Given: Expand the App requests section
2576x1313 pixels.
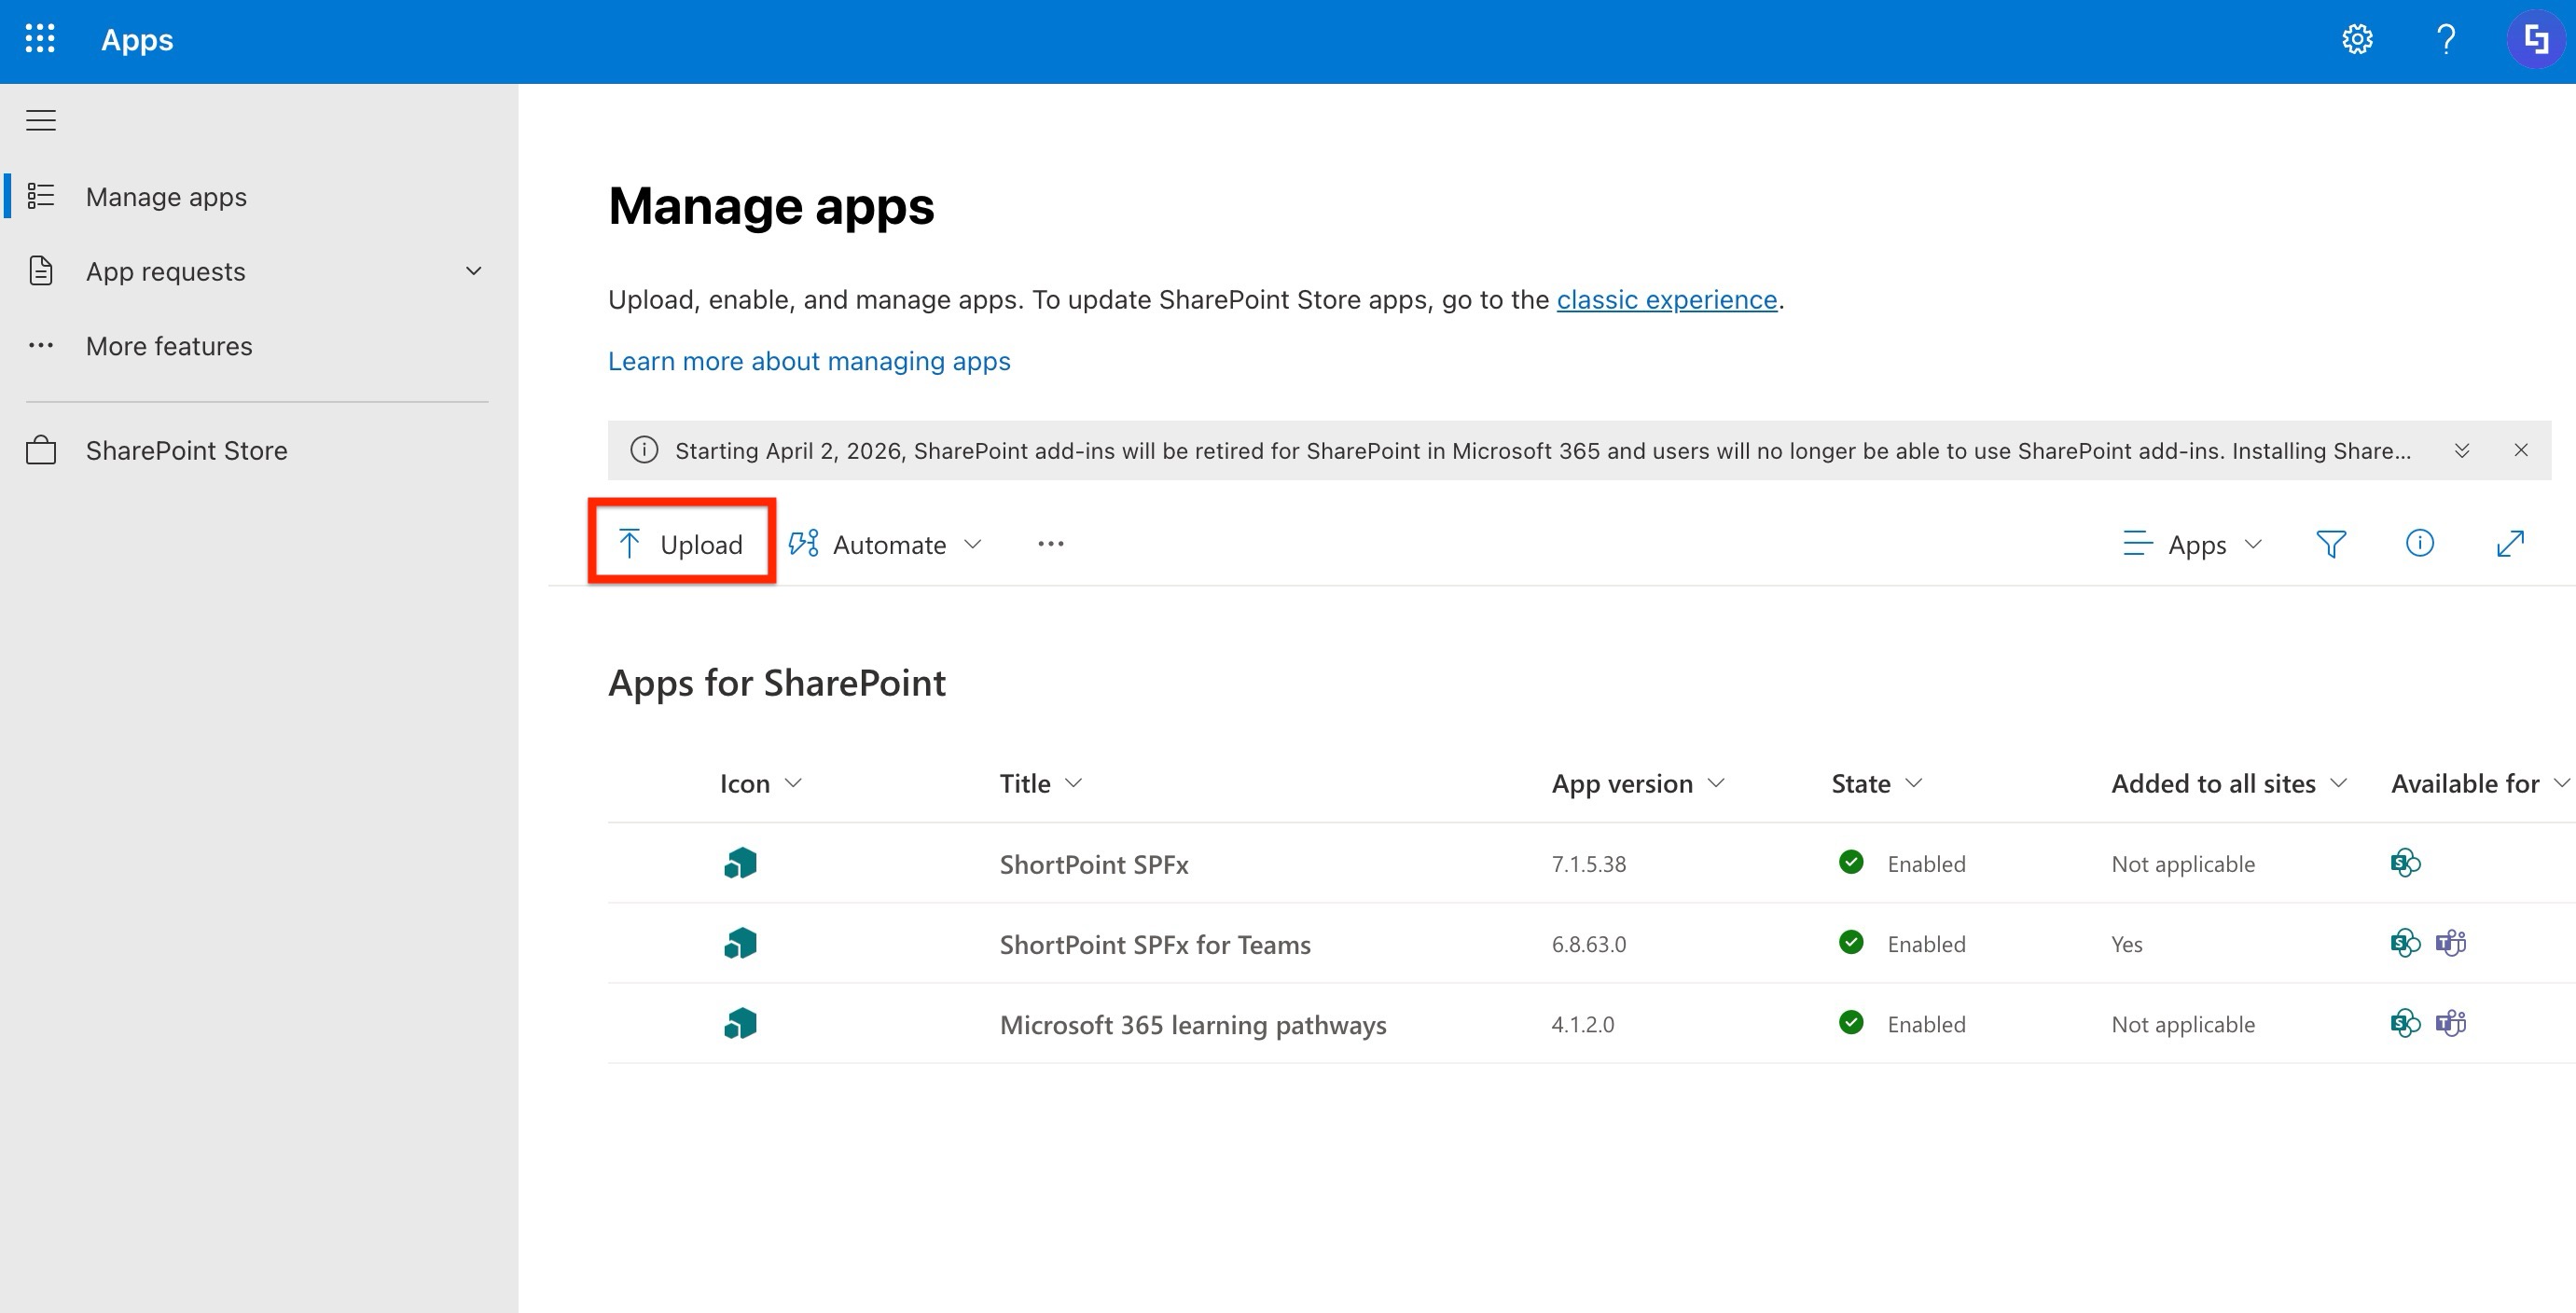Looking at the screenshot, I should click(x=474, y=271).
